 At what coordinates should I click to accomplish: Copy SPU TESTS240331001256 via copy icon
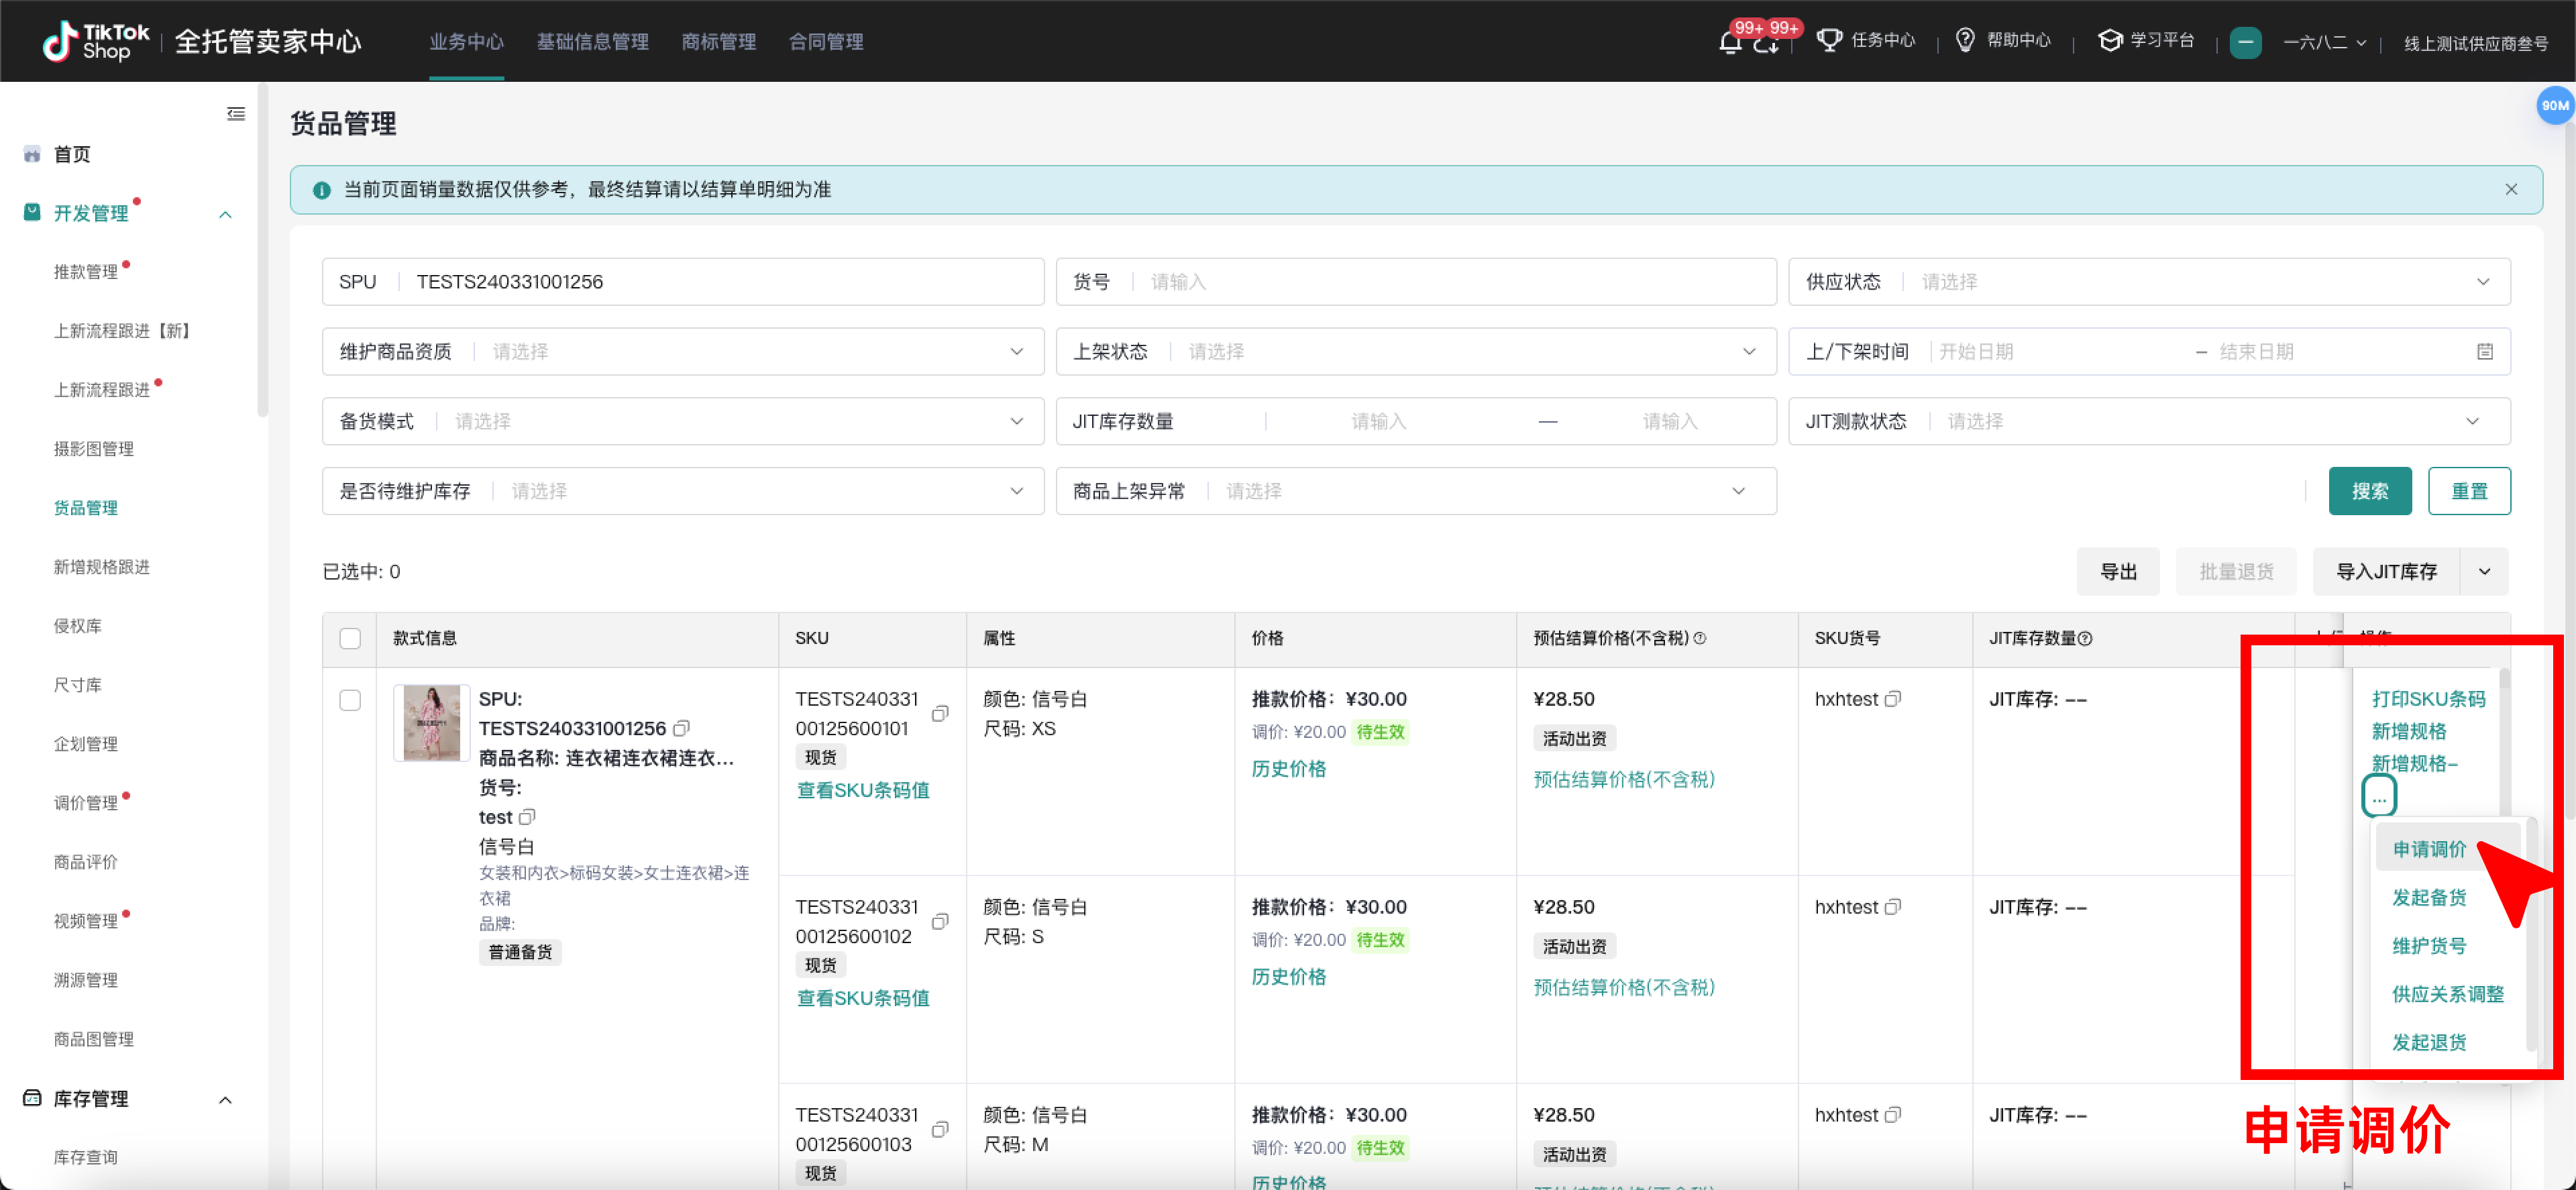[x=681, y=728]
